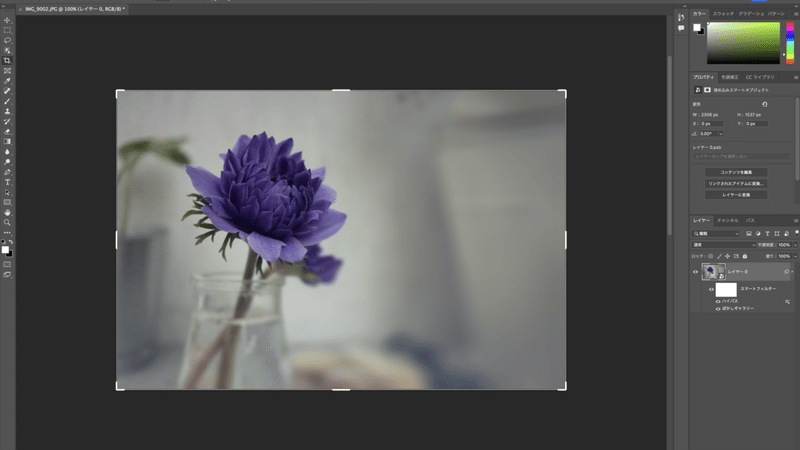Select the Brush tool

pos(7,101)
